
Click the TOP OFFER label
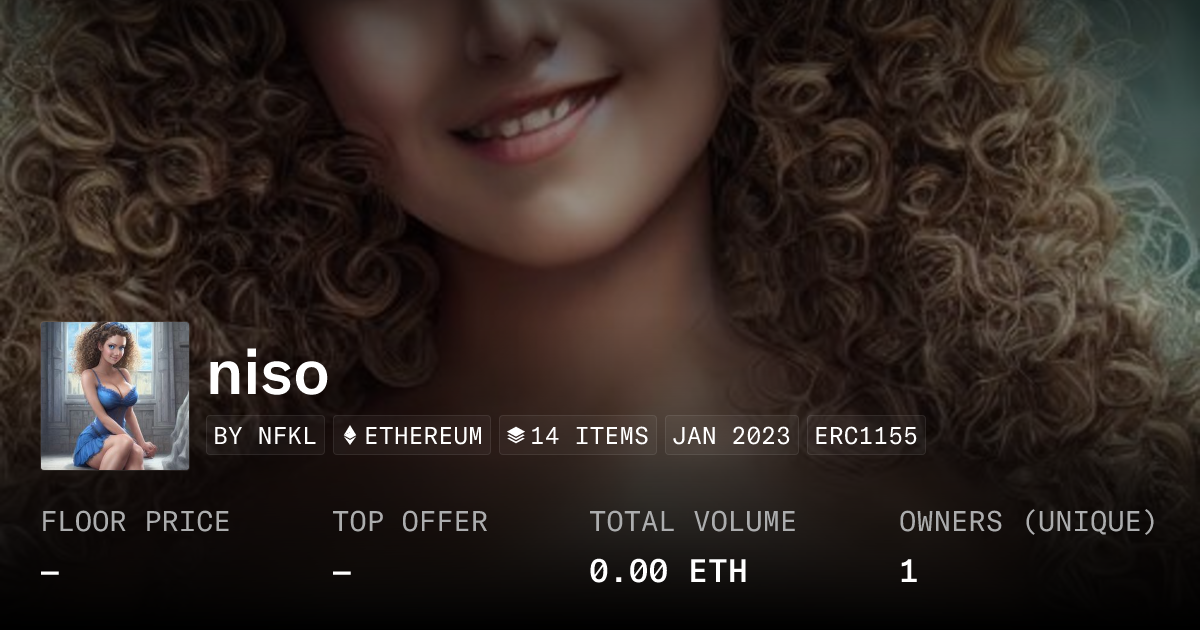[x=410, y=522]
